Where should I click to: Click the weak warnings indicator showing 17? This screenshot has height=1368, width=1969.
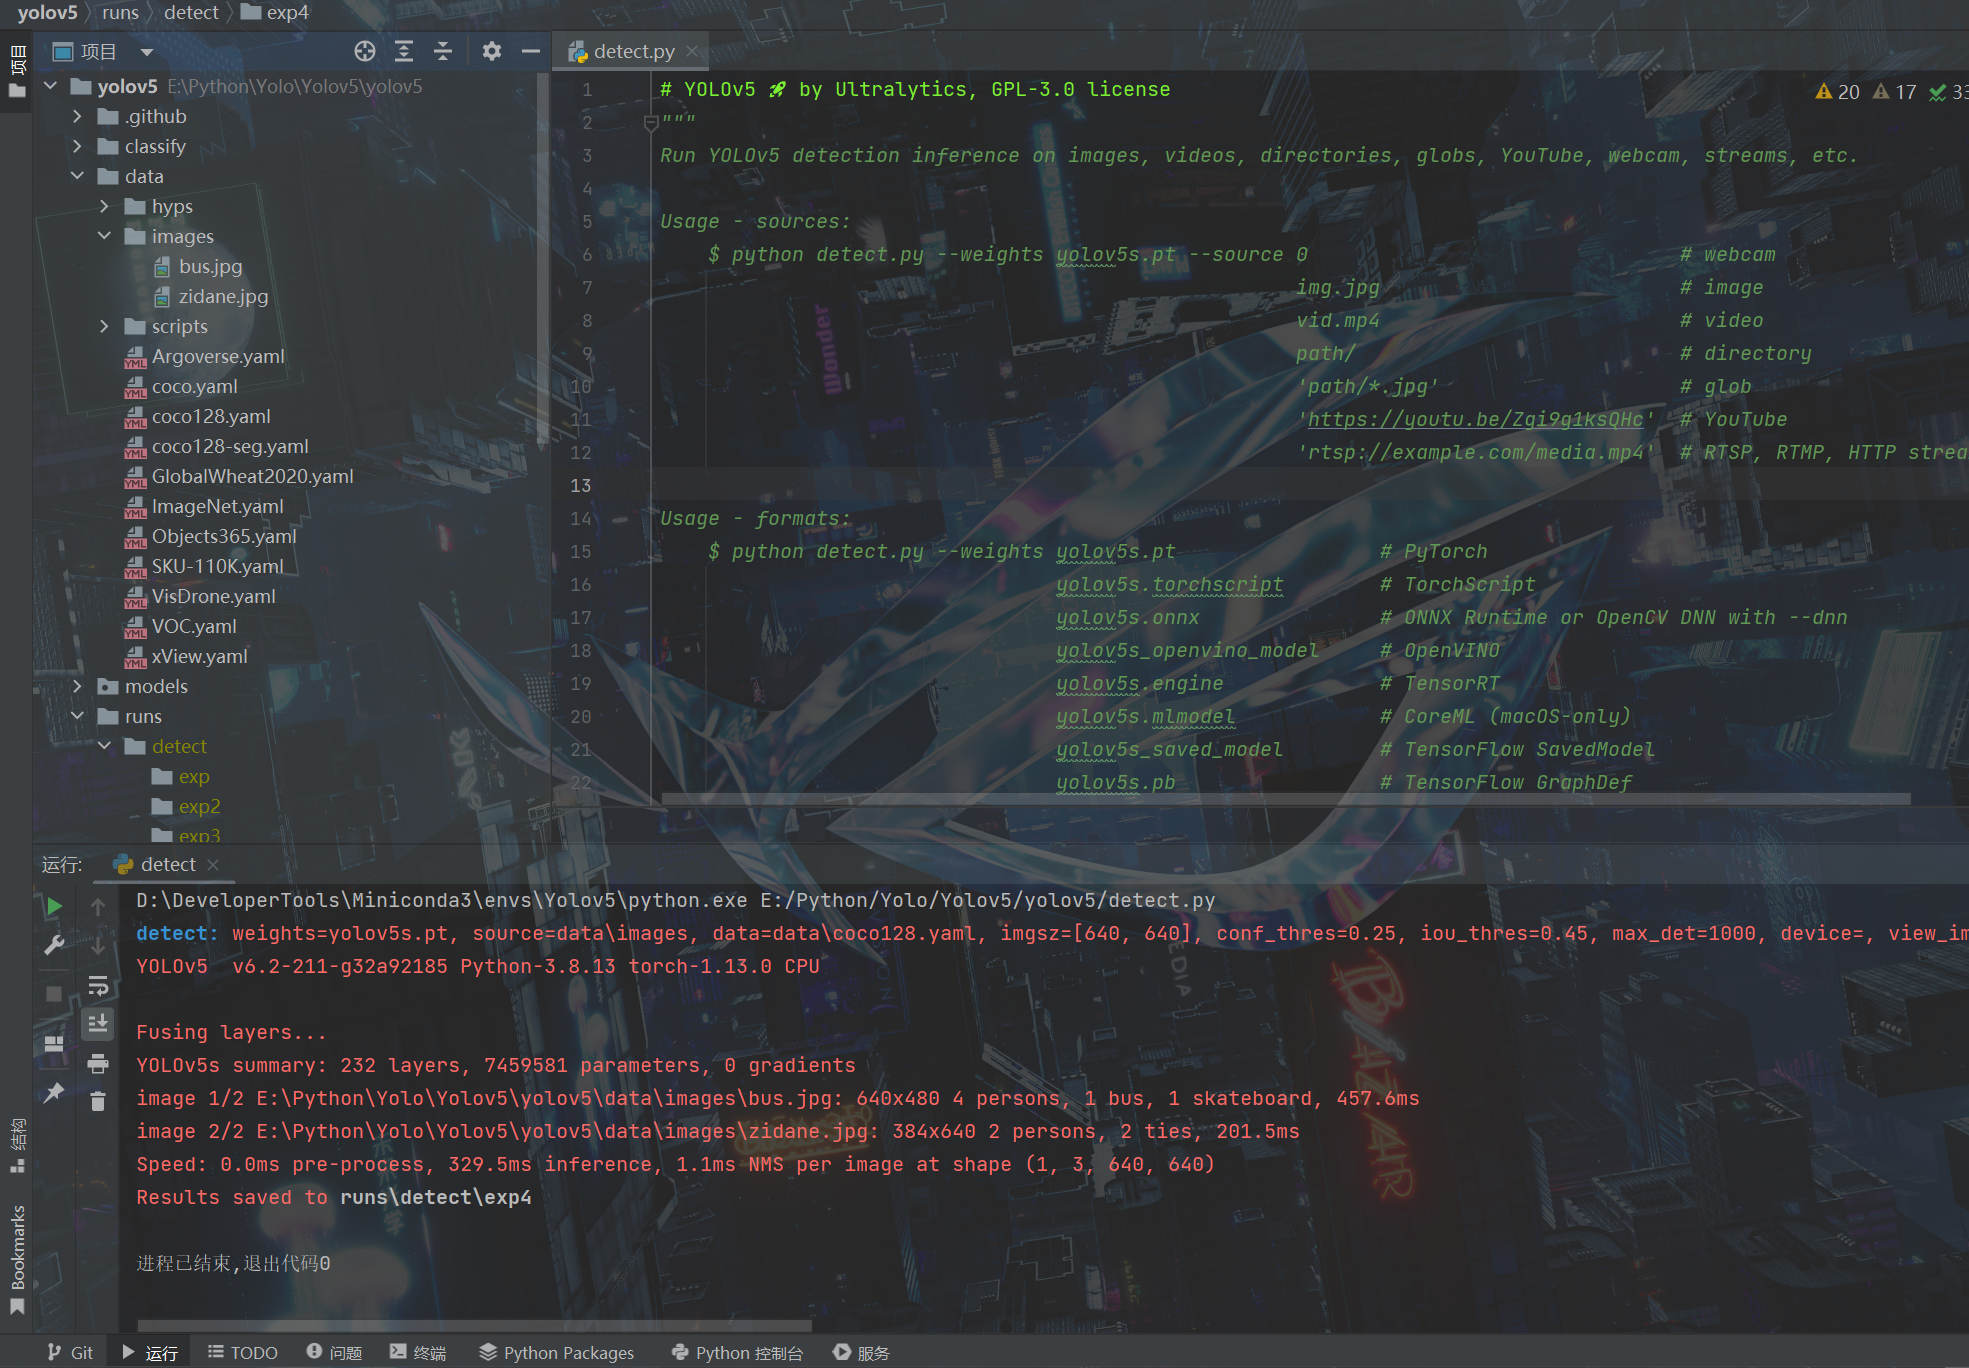tap(1895, 92)
